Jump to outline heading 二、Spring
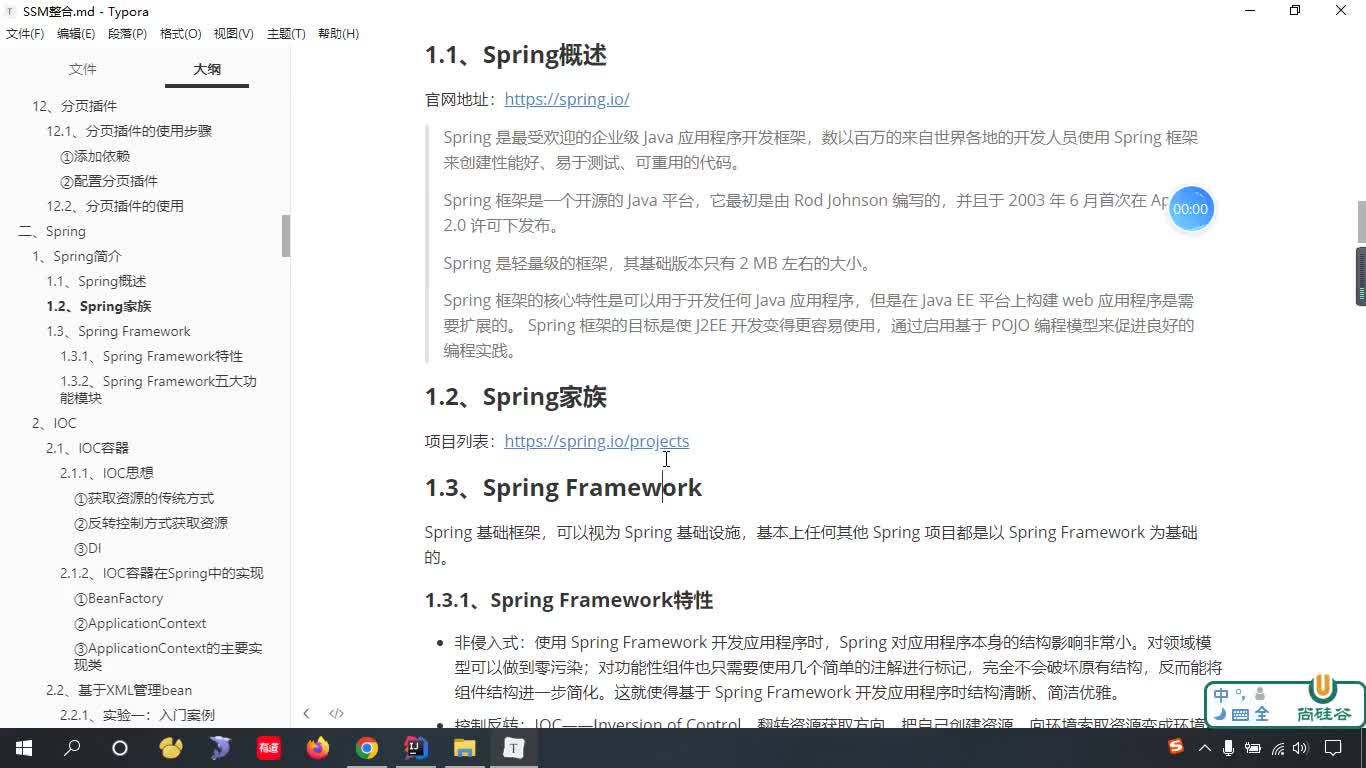Screen dimensions: 1366x768 coord(52,231)
